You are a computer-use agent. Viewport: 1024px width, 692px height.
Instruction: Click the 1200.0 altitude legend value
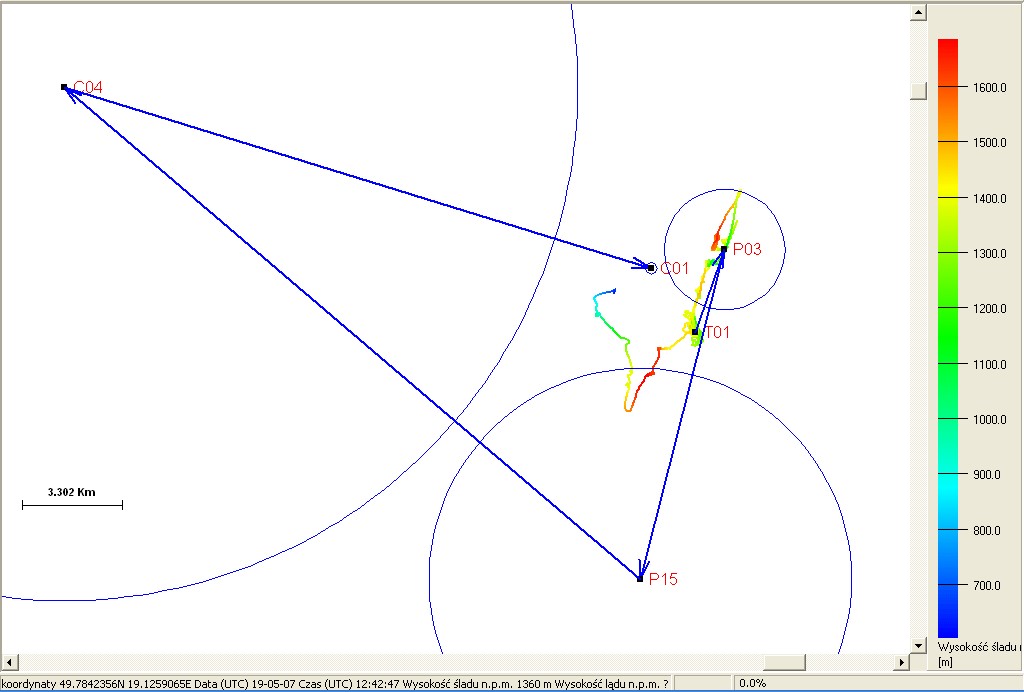click(x=990, y=308)
